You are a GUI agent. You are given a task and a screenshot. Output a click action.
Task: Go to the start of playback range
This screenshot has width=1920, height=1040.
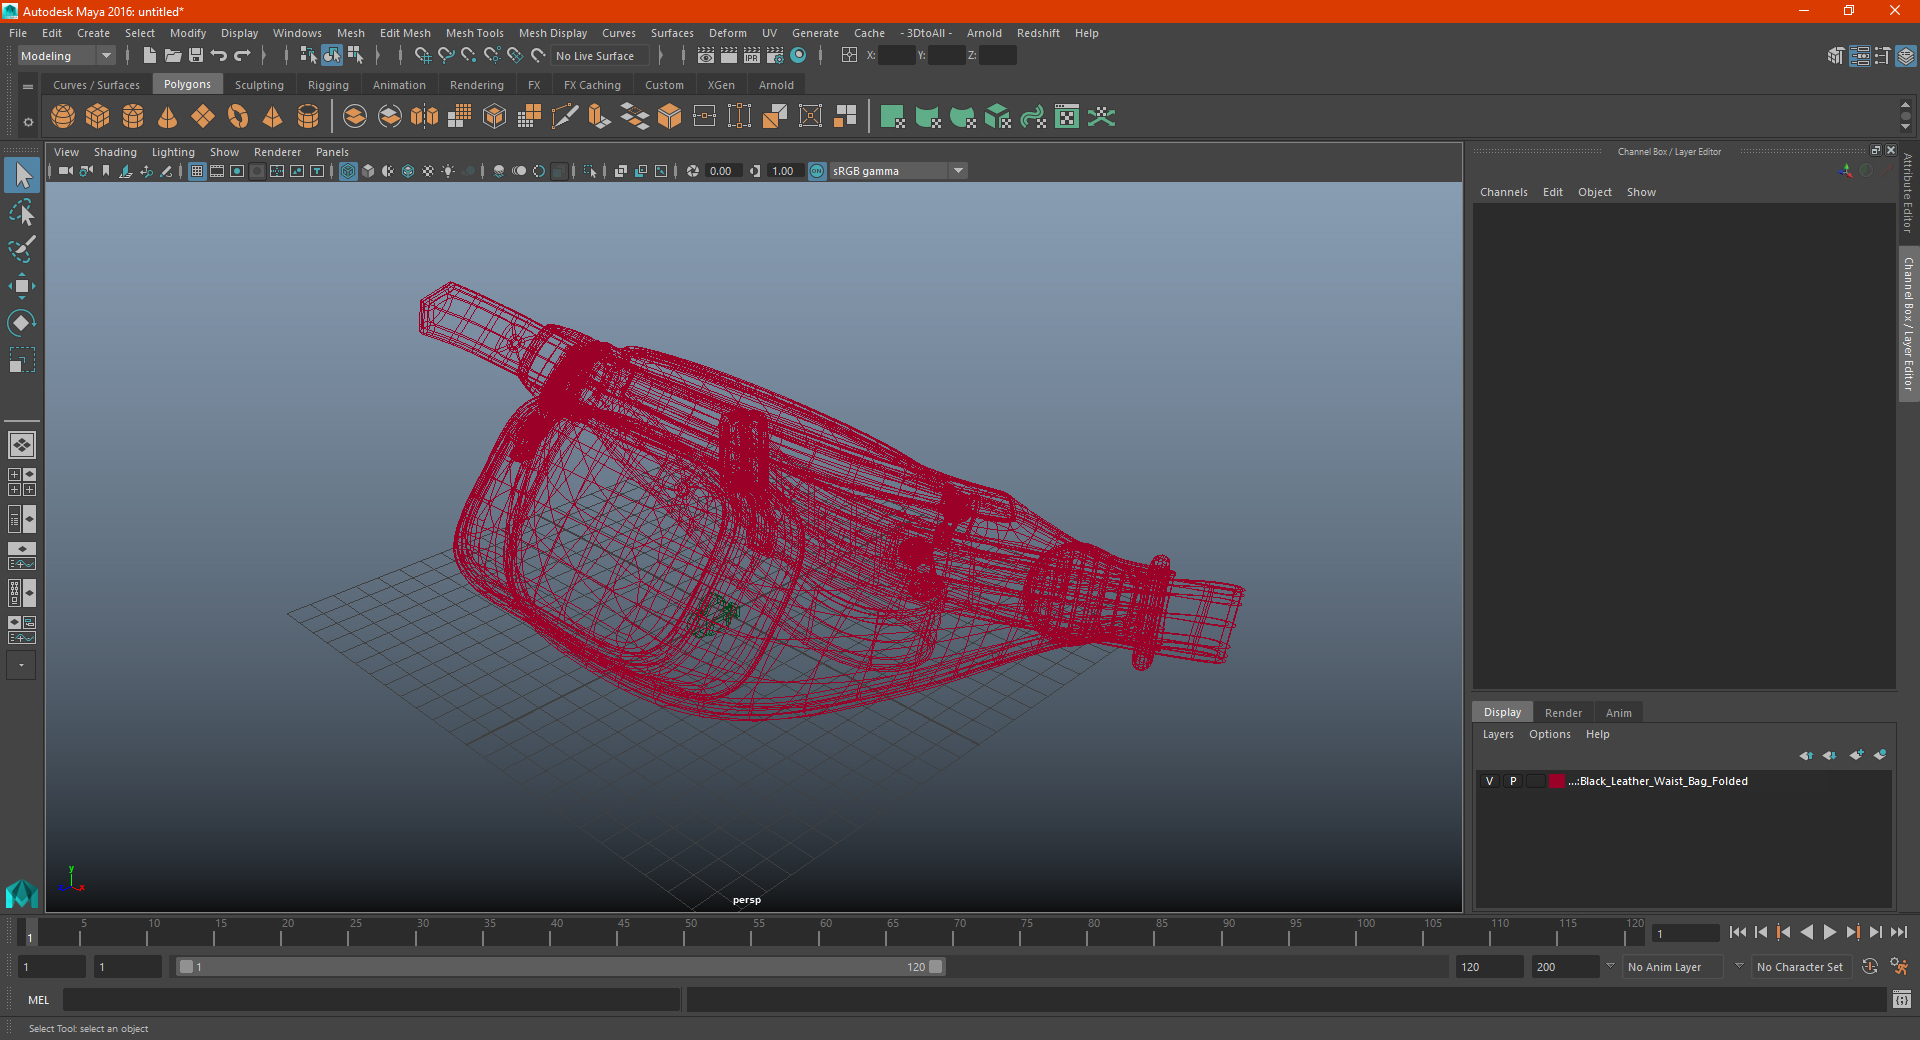pos(1738,932)
